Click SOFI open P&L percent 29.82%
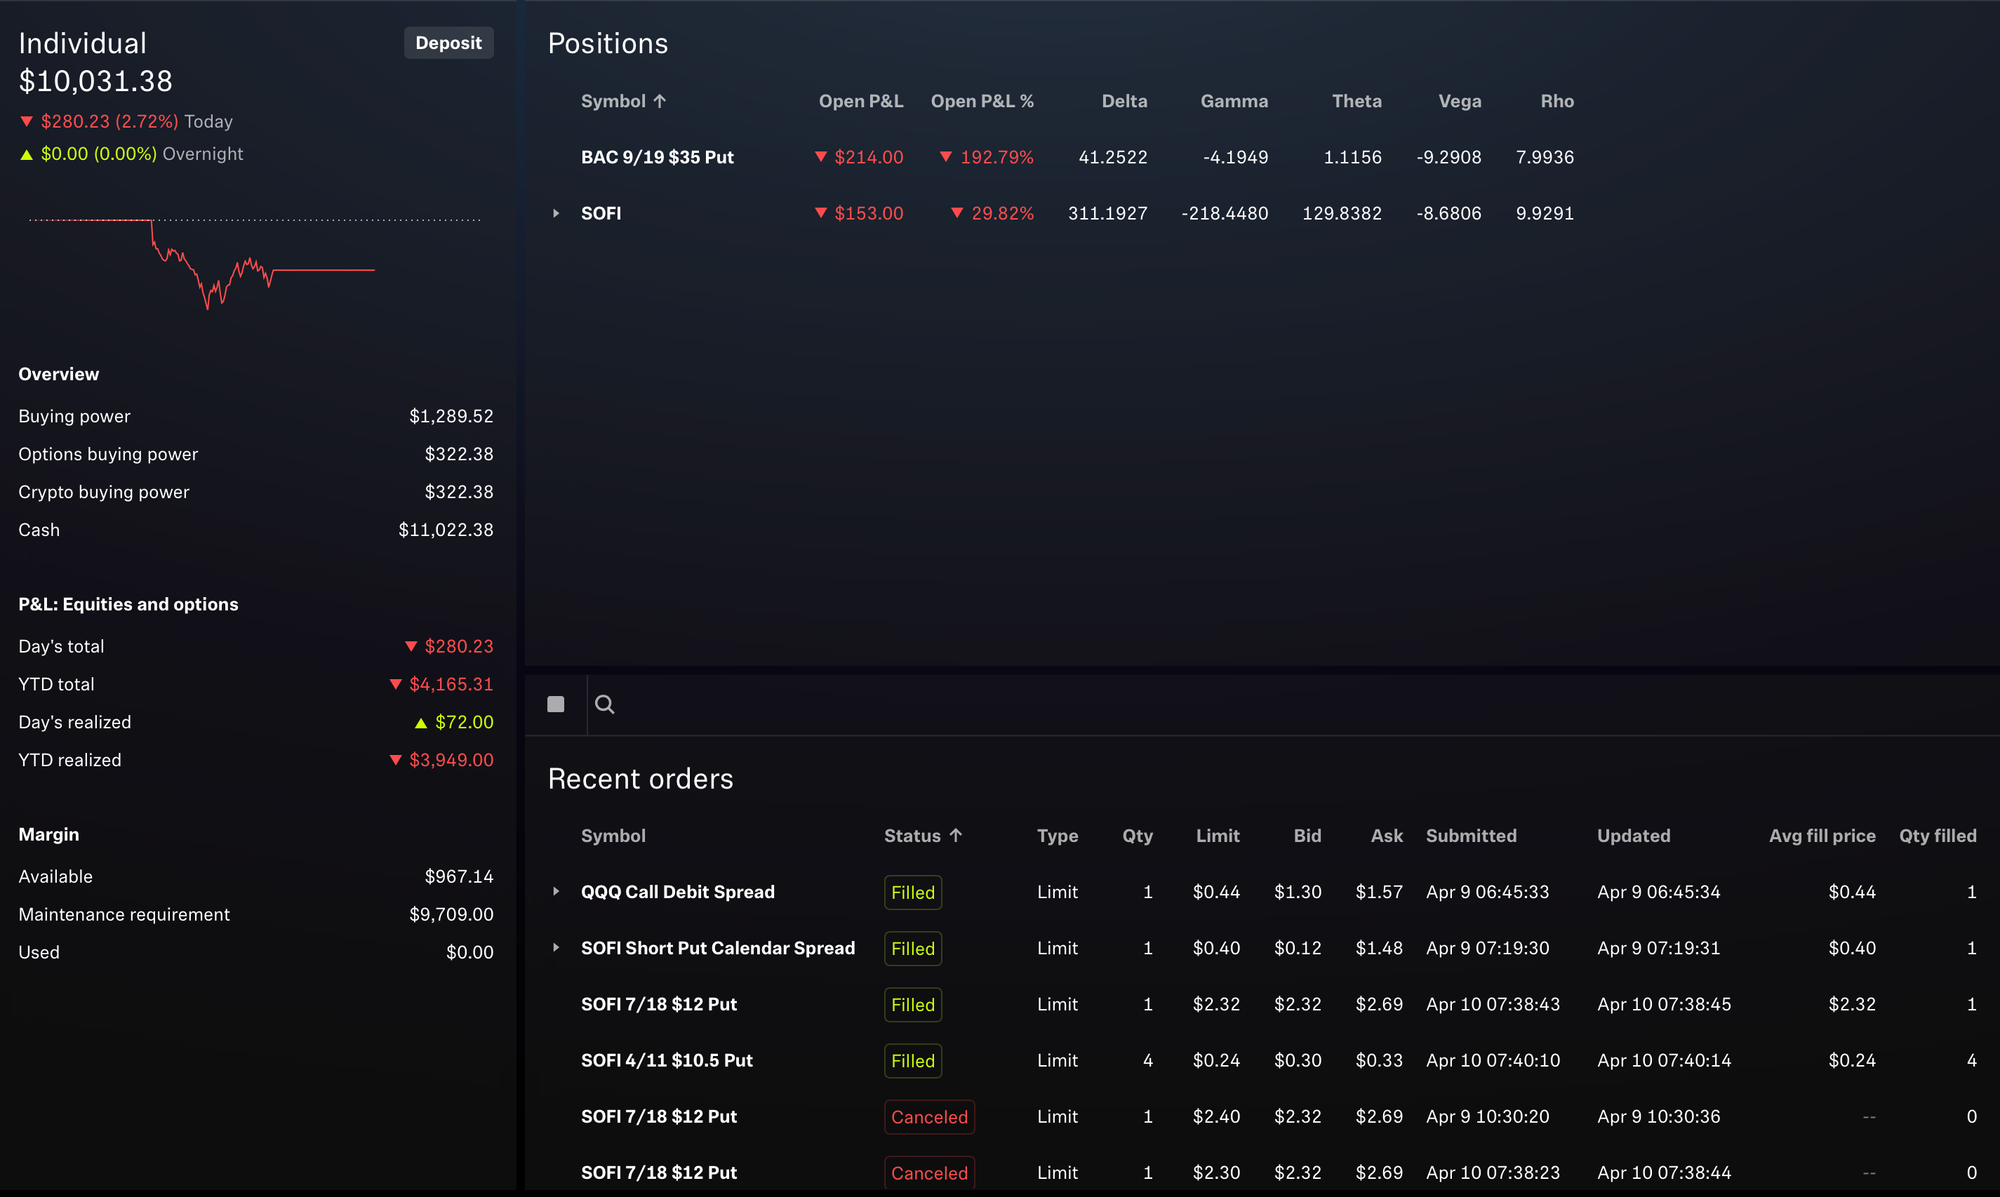The height and width of the screenshot is (1197, 2000). tap(992, 213)
